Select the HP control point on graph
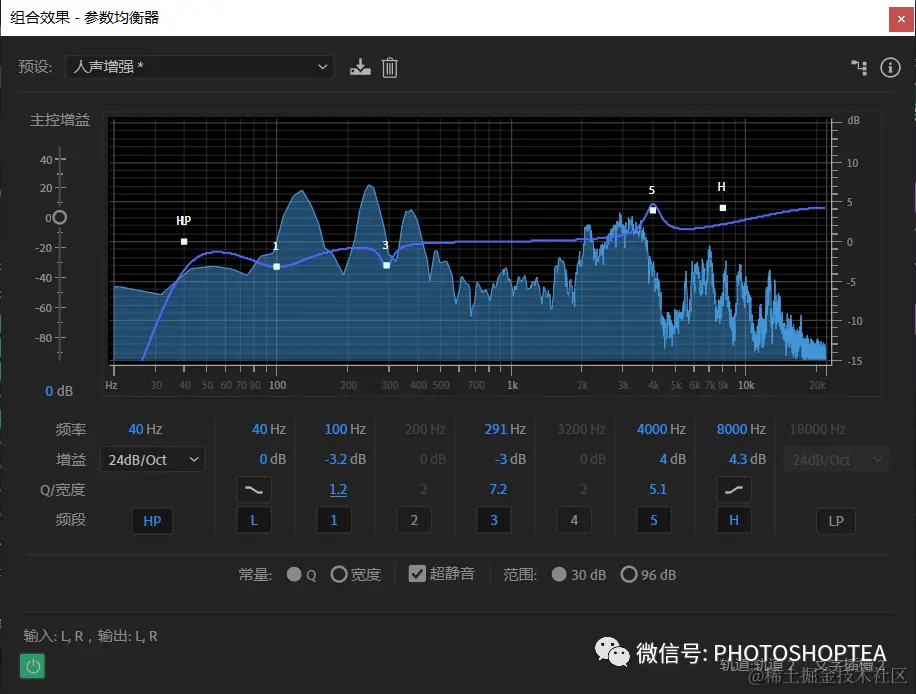The width and height of the screenshot is (916, 694). coord(184,241)
